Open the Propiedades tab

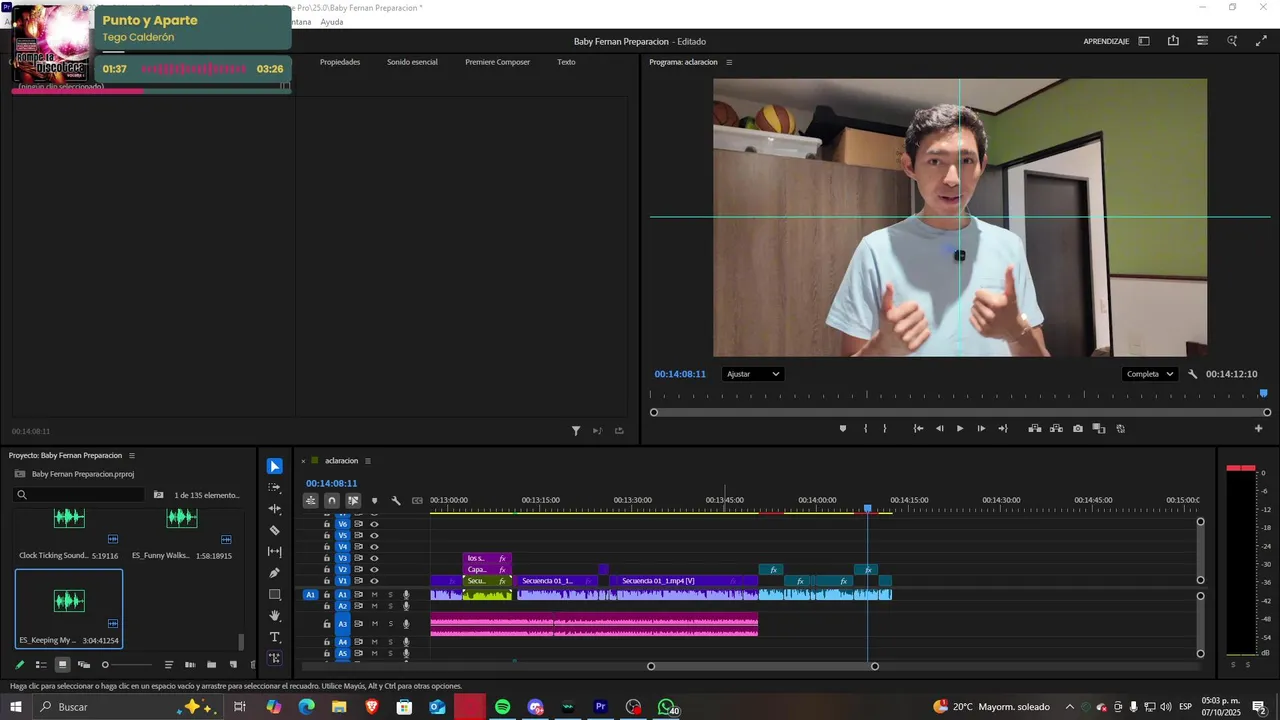click(340, 62)
